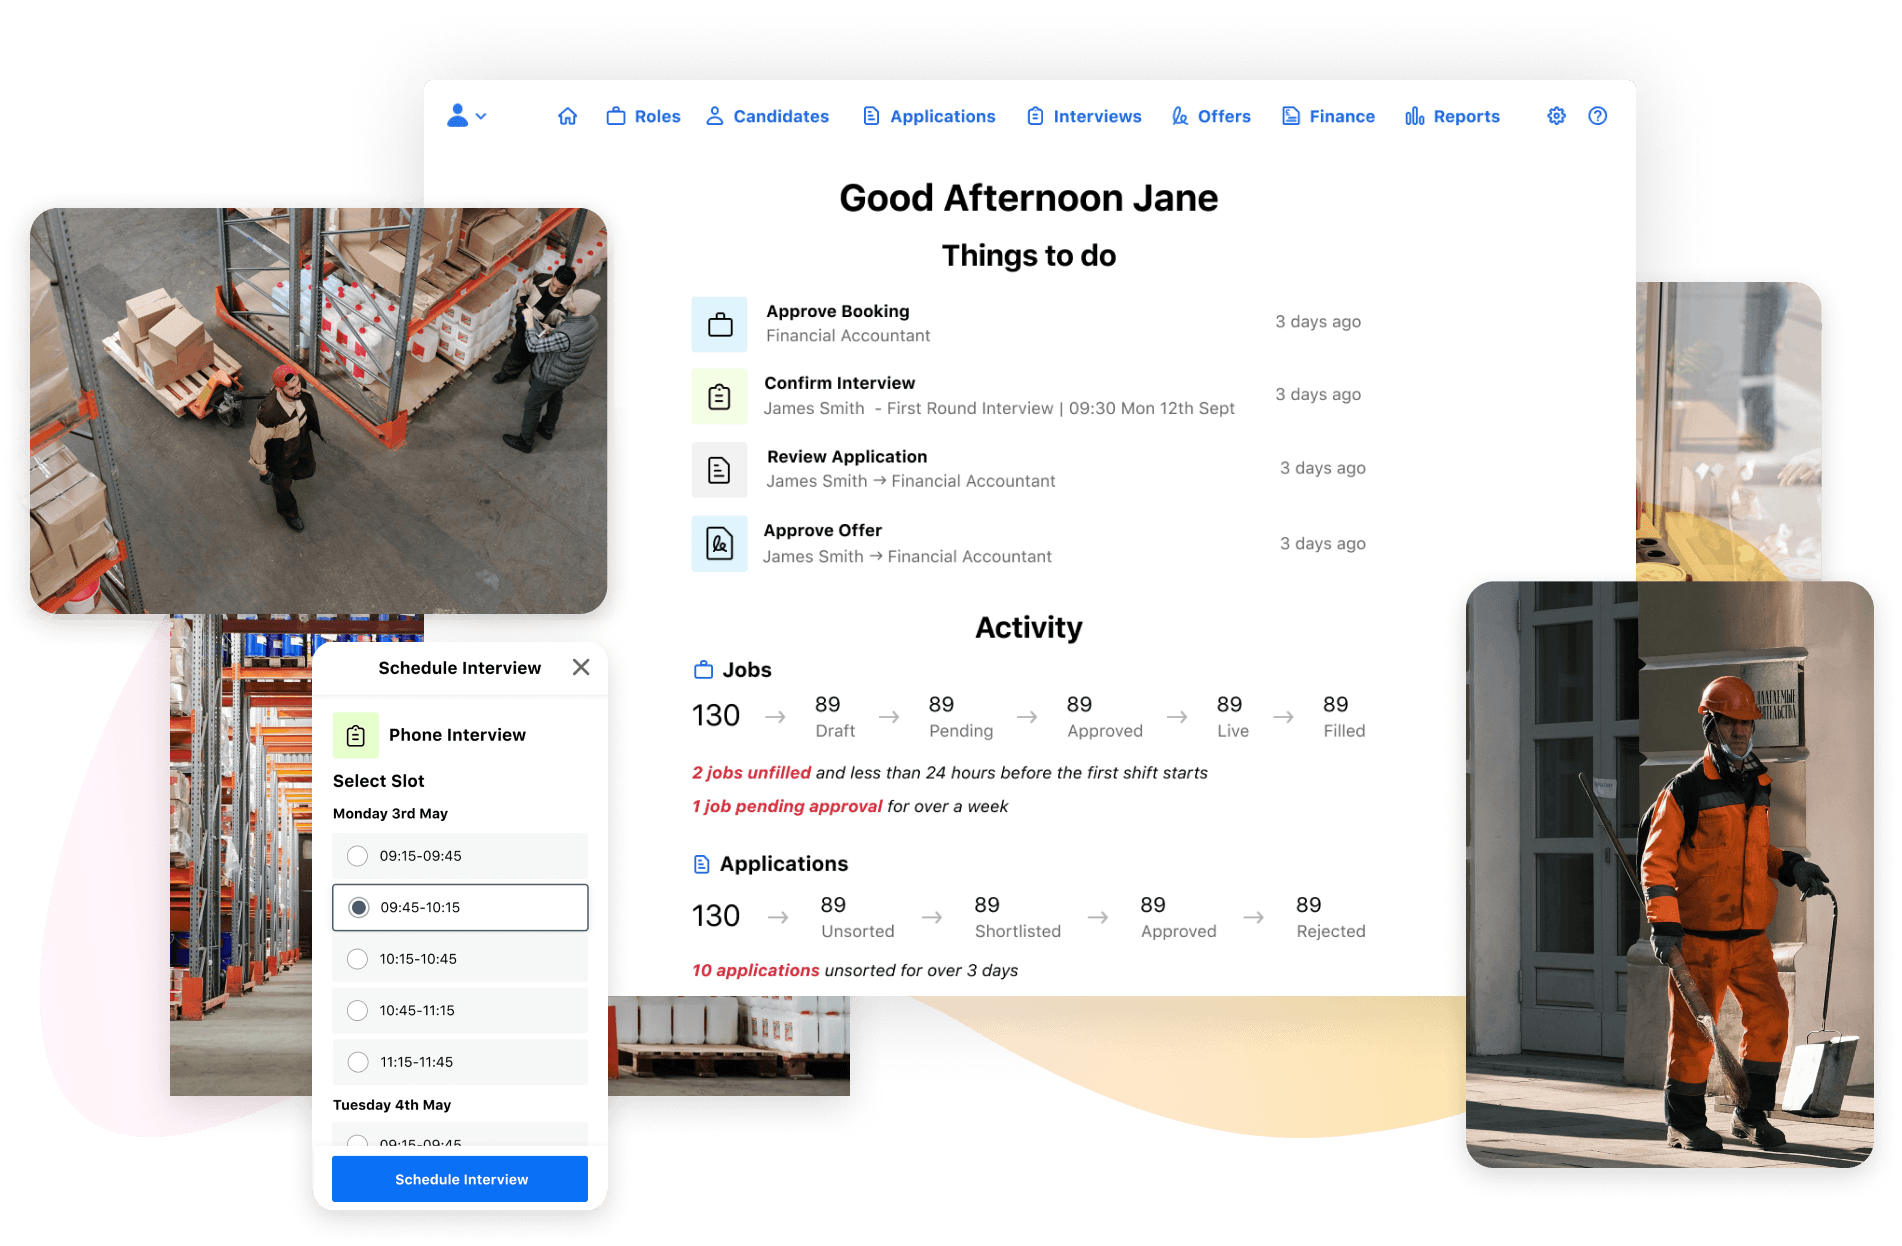This screenshot has height=1246, width=1902.
Task: Open settings via the gear icon
Action: click(1556, 116)
